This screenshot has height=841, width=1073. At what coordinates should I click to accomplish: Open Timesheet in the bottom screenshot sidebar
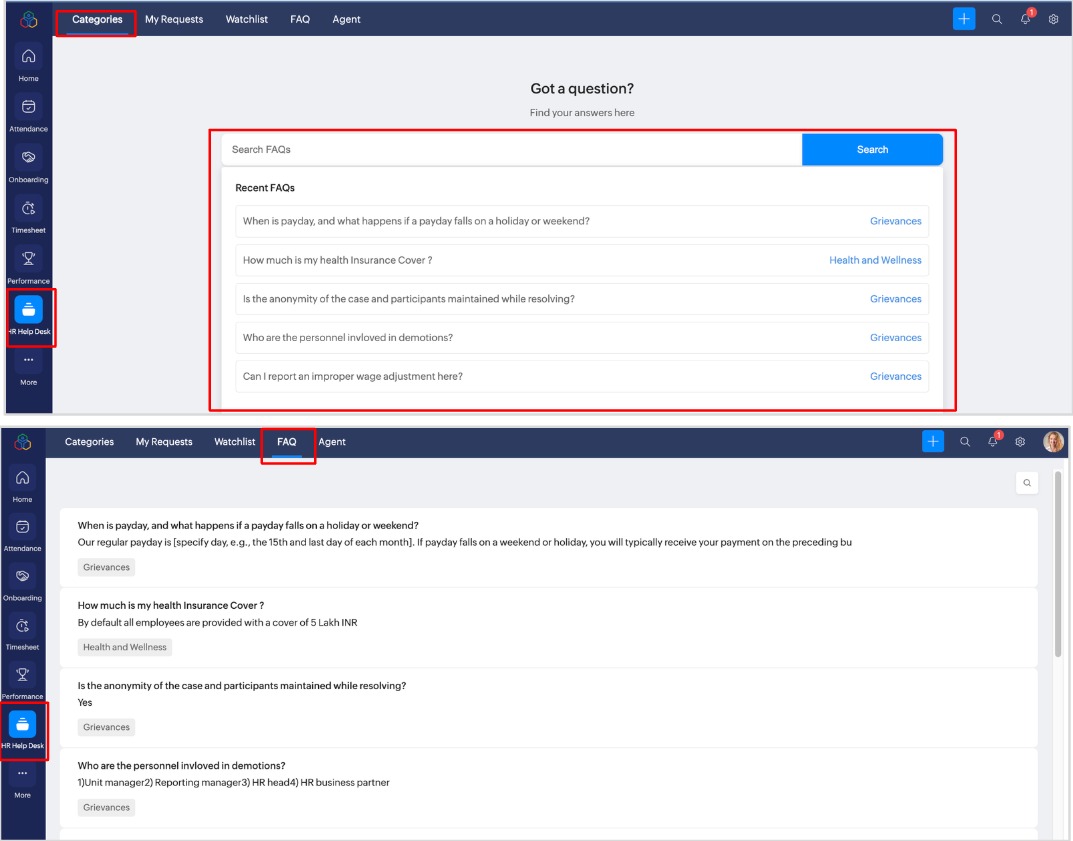coord(23,633)
